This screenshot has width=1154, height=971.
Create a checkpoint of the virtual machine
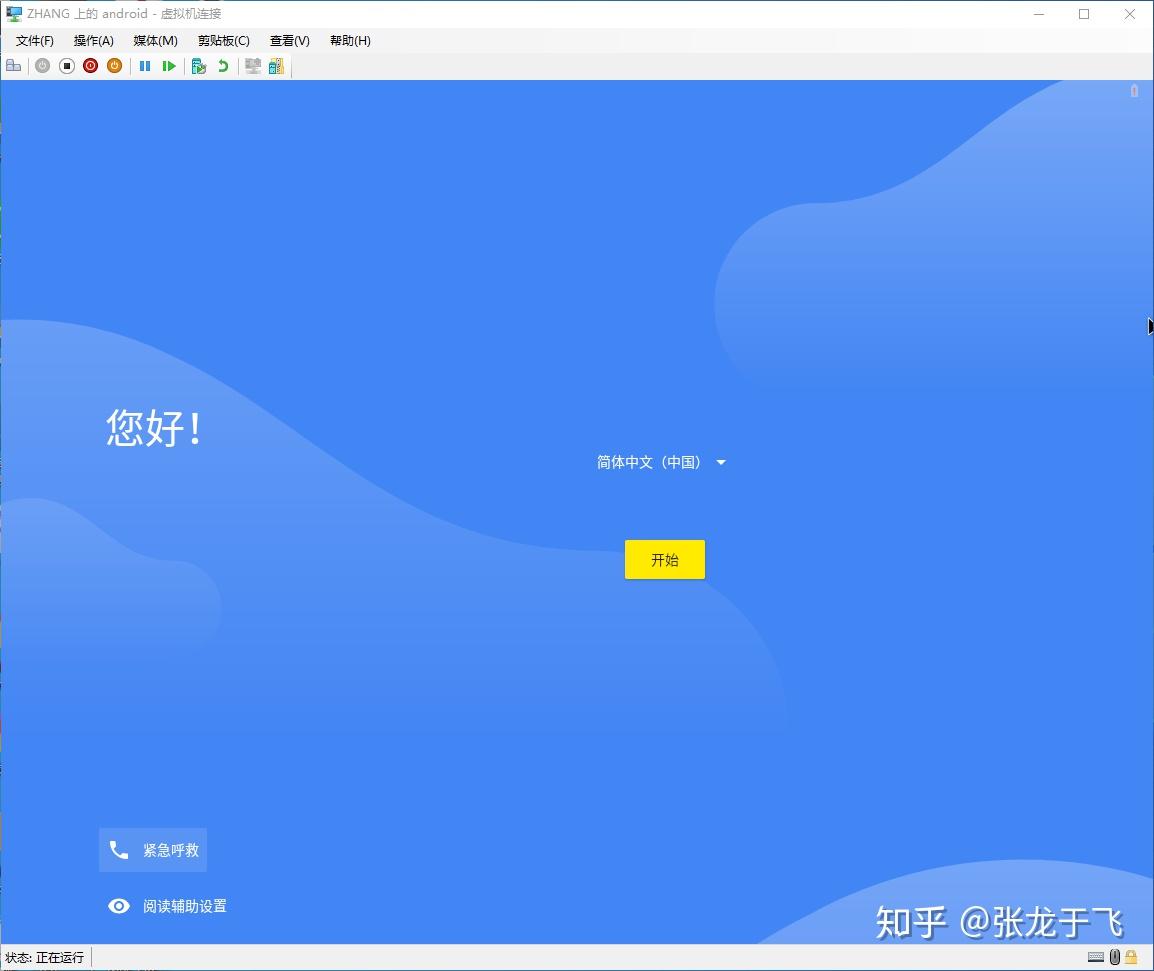coord(199,66)
